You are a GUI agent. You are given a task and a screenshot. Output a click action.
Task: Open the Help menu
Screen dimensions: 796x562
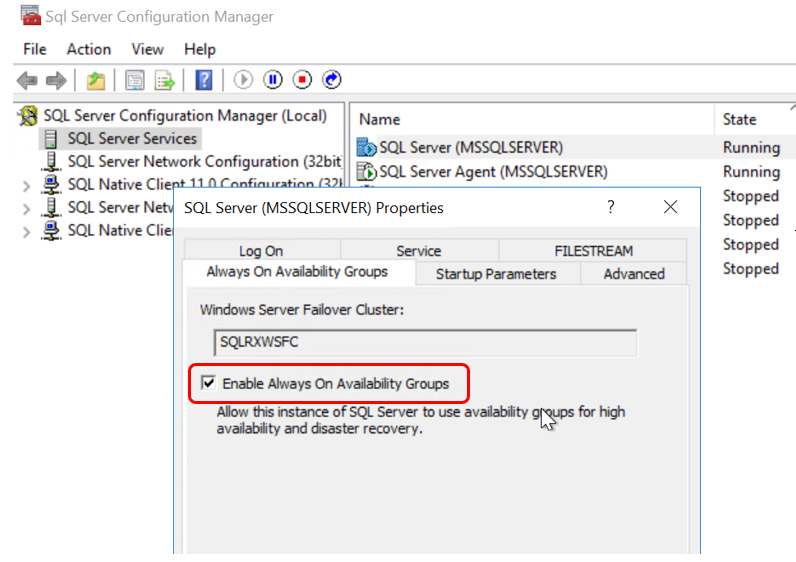[200, 49]
